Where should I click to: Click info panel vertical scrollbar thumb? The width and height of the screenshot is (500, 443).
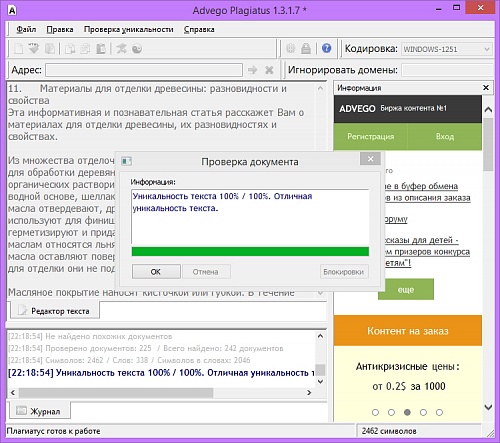pyautogui.click(x=488, y=144)
